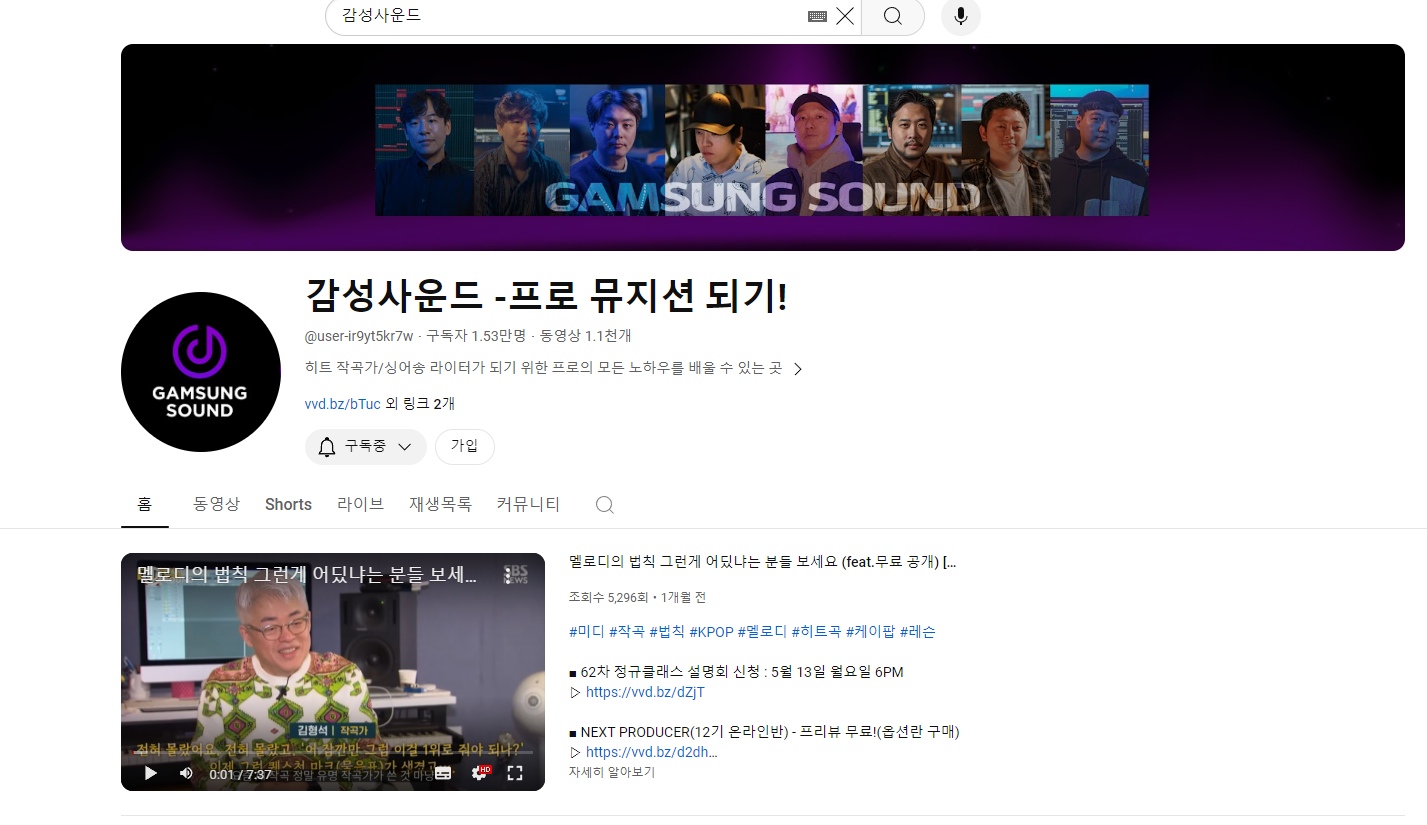The image size is (1427, 825).
Task: Toggle subtitles on the featured video
Action: click(443, 773)
